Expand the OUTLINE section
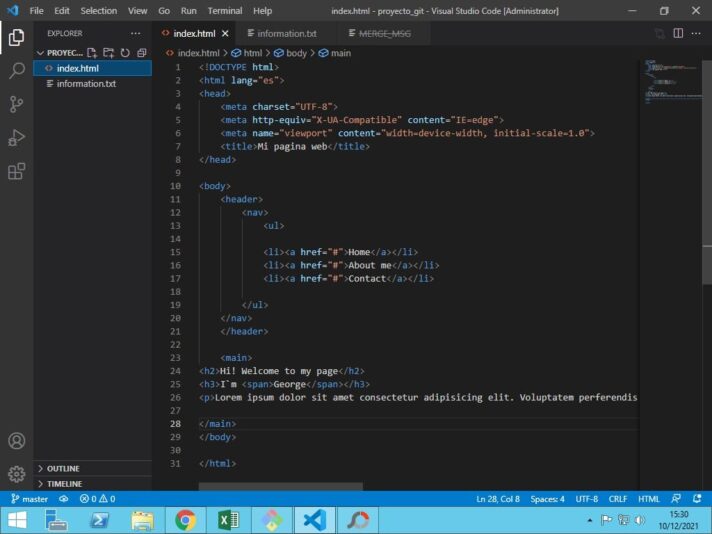 (x=62, y=468)
